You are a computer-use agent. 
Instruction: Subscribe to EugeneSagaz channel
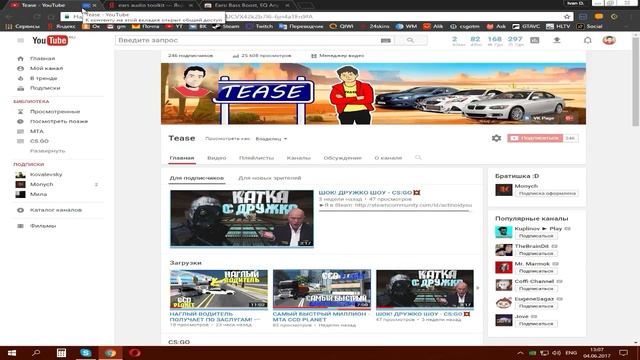[536, 306]
